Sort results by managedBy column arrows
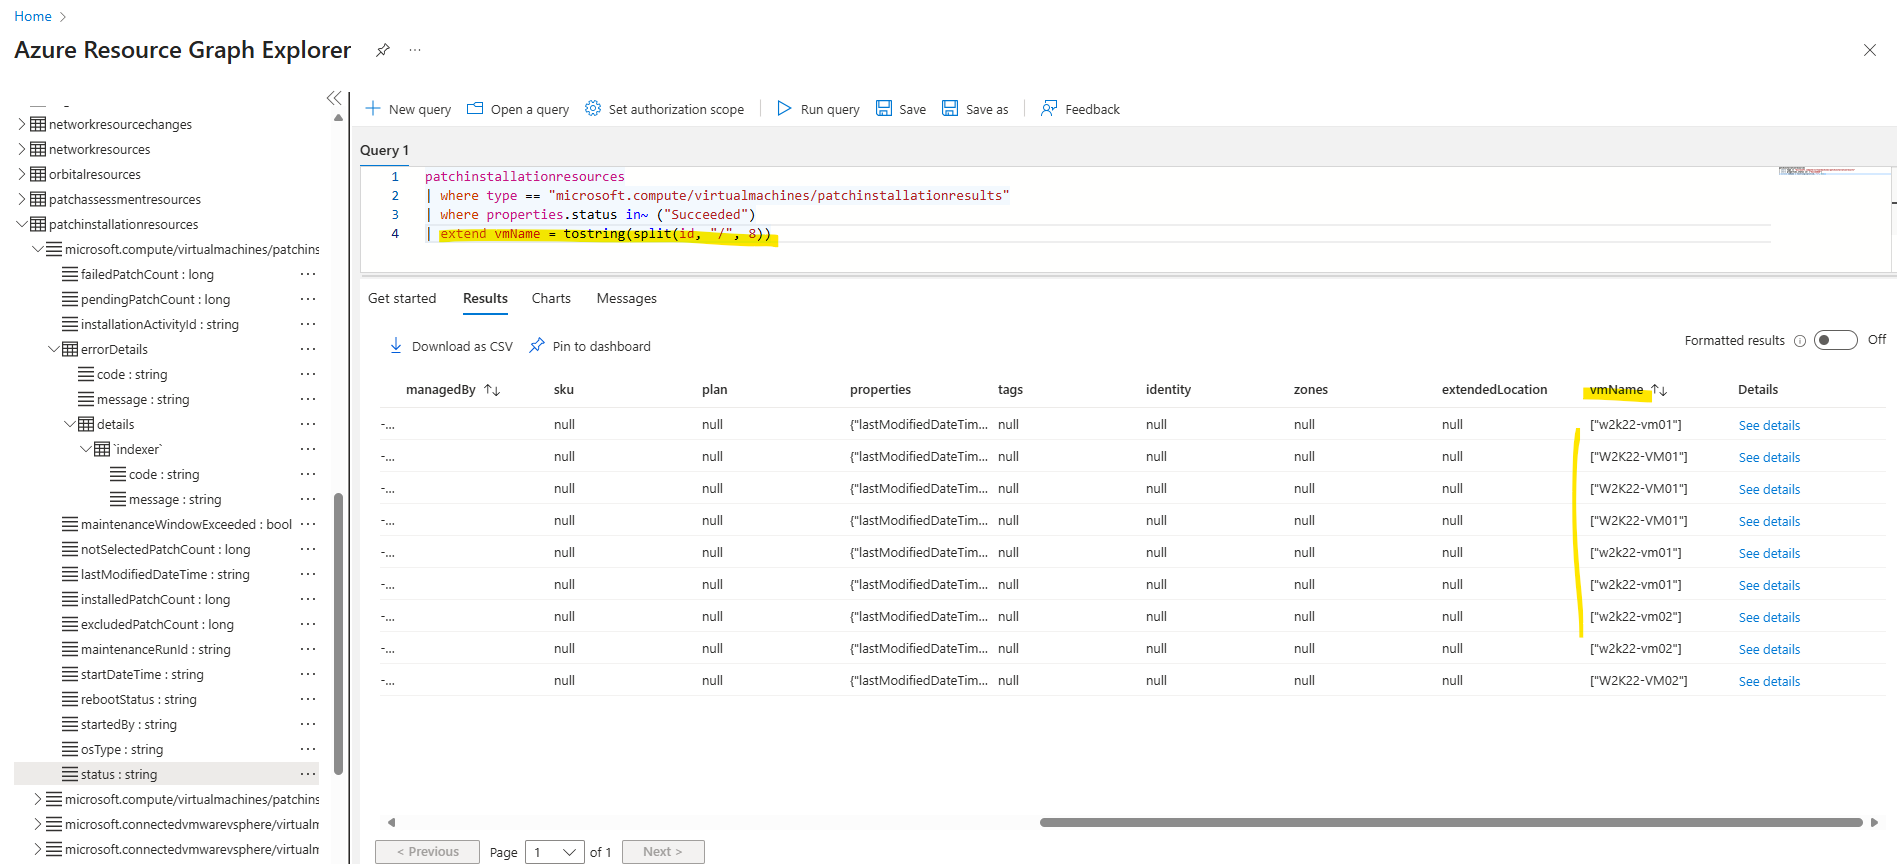This screenshot has width=1897, height=864. pyautogui.click(x=492, y=390)
